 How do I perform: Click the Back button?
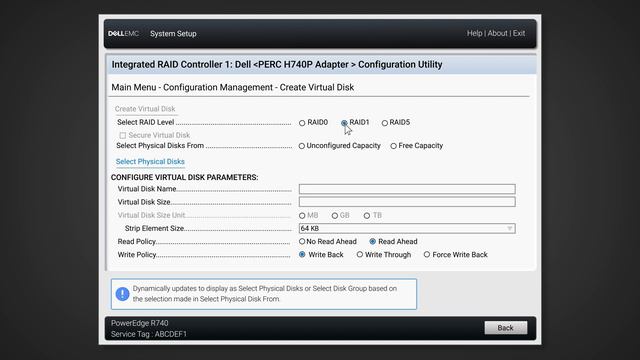point(506,328)
